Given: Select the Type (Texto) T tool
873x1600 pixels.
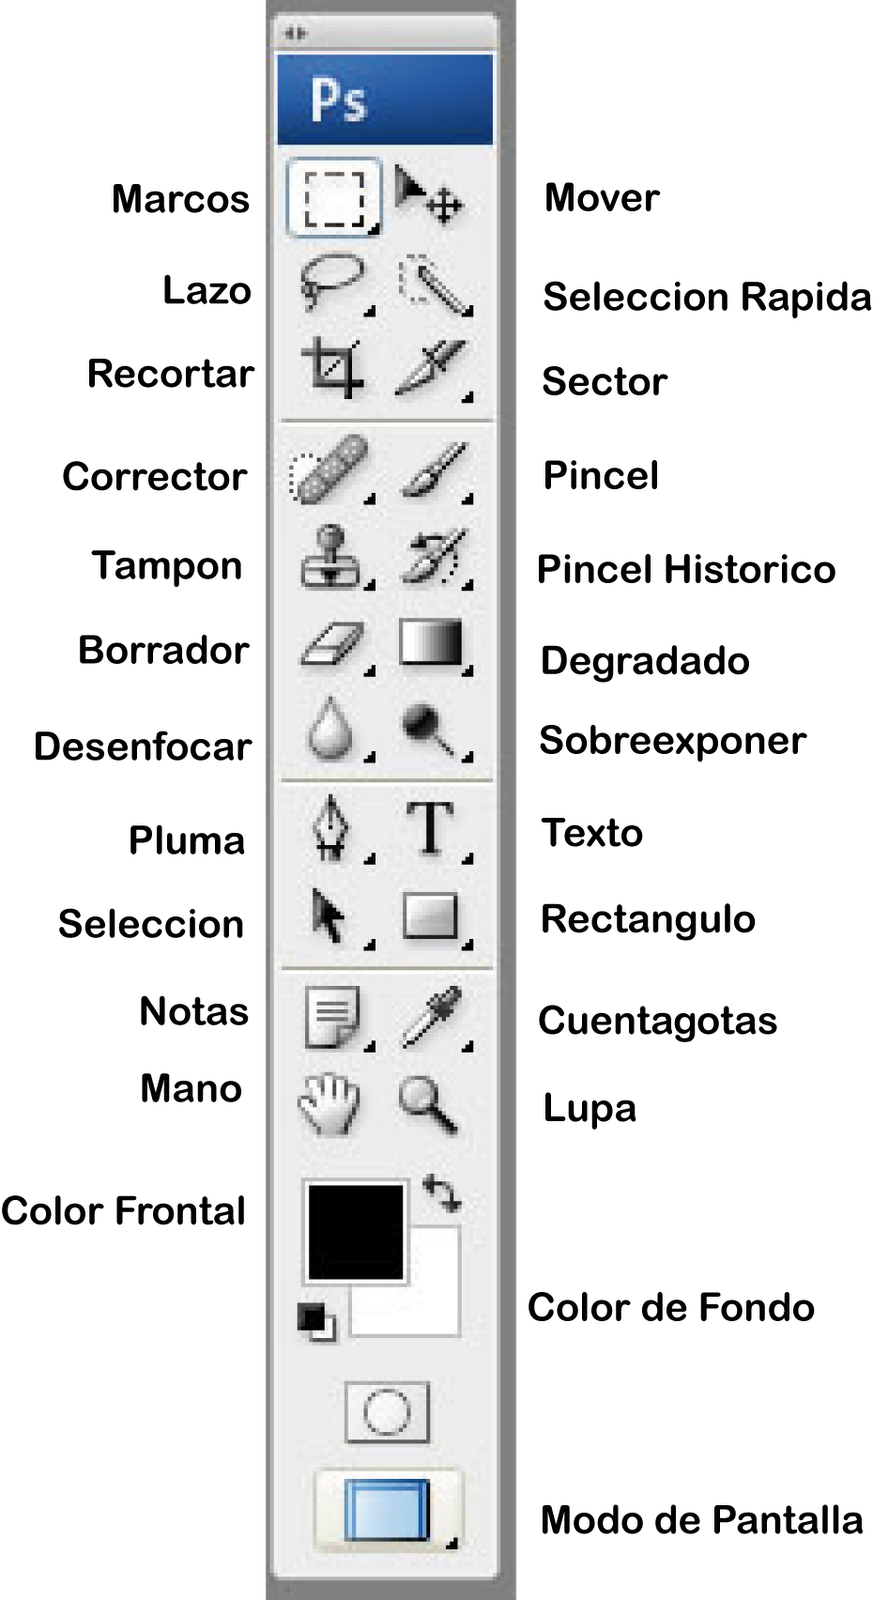Looking at the screenshot, I should click(x=431, y=829).
